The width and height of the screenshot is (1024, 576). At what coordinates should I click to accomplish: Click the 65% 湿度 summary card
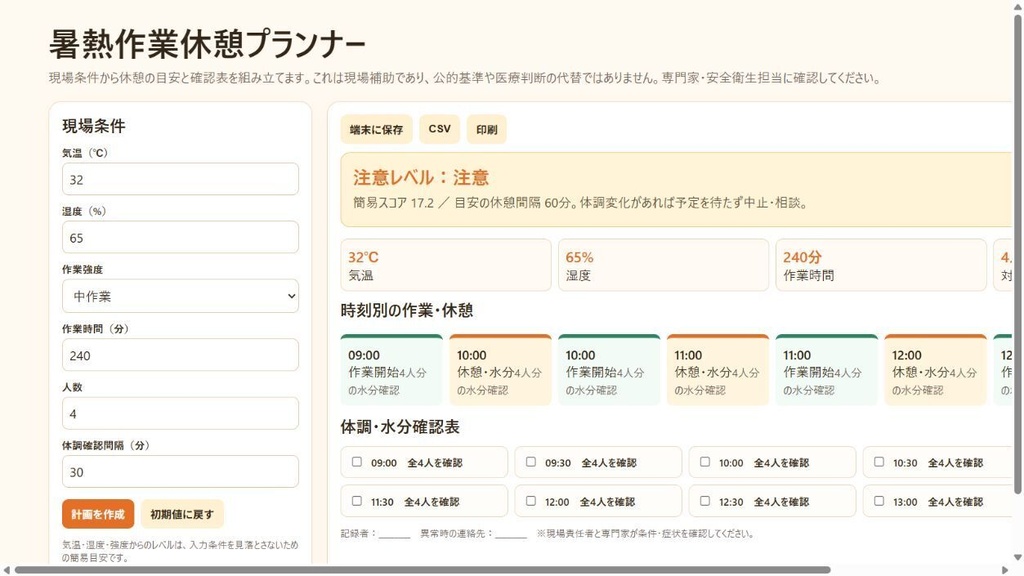coord(664,265)
